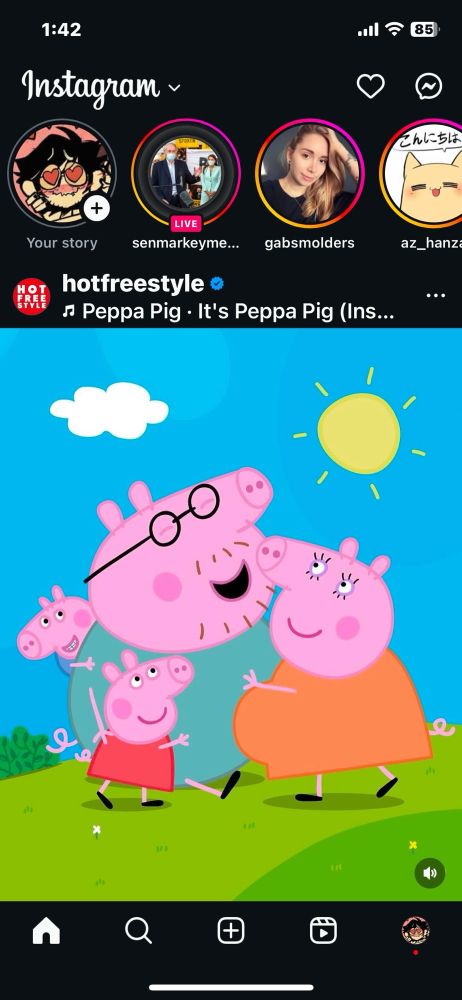The height and width of the screenshot is (1000, 462).
Task: Open the hotfreestyle profile name
Action: coord(133,284)
